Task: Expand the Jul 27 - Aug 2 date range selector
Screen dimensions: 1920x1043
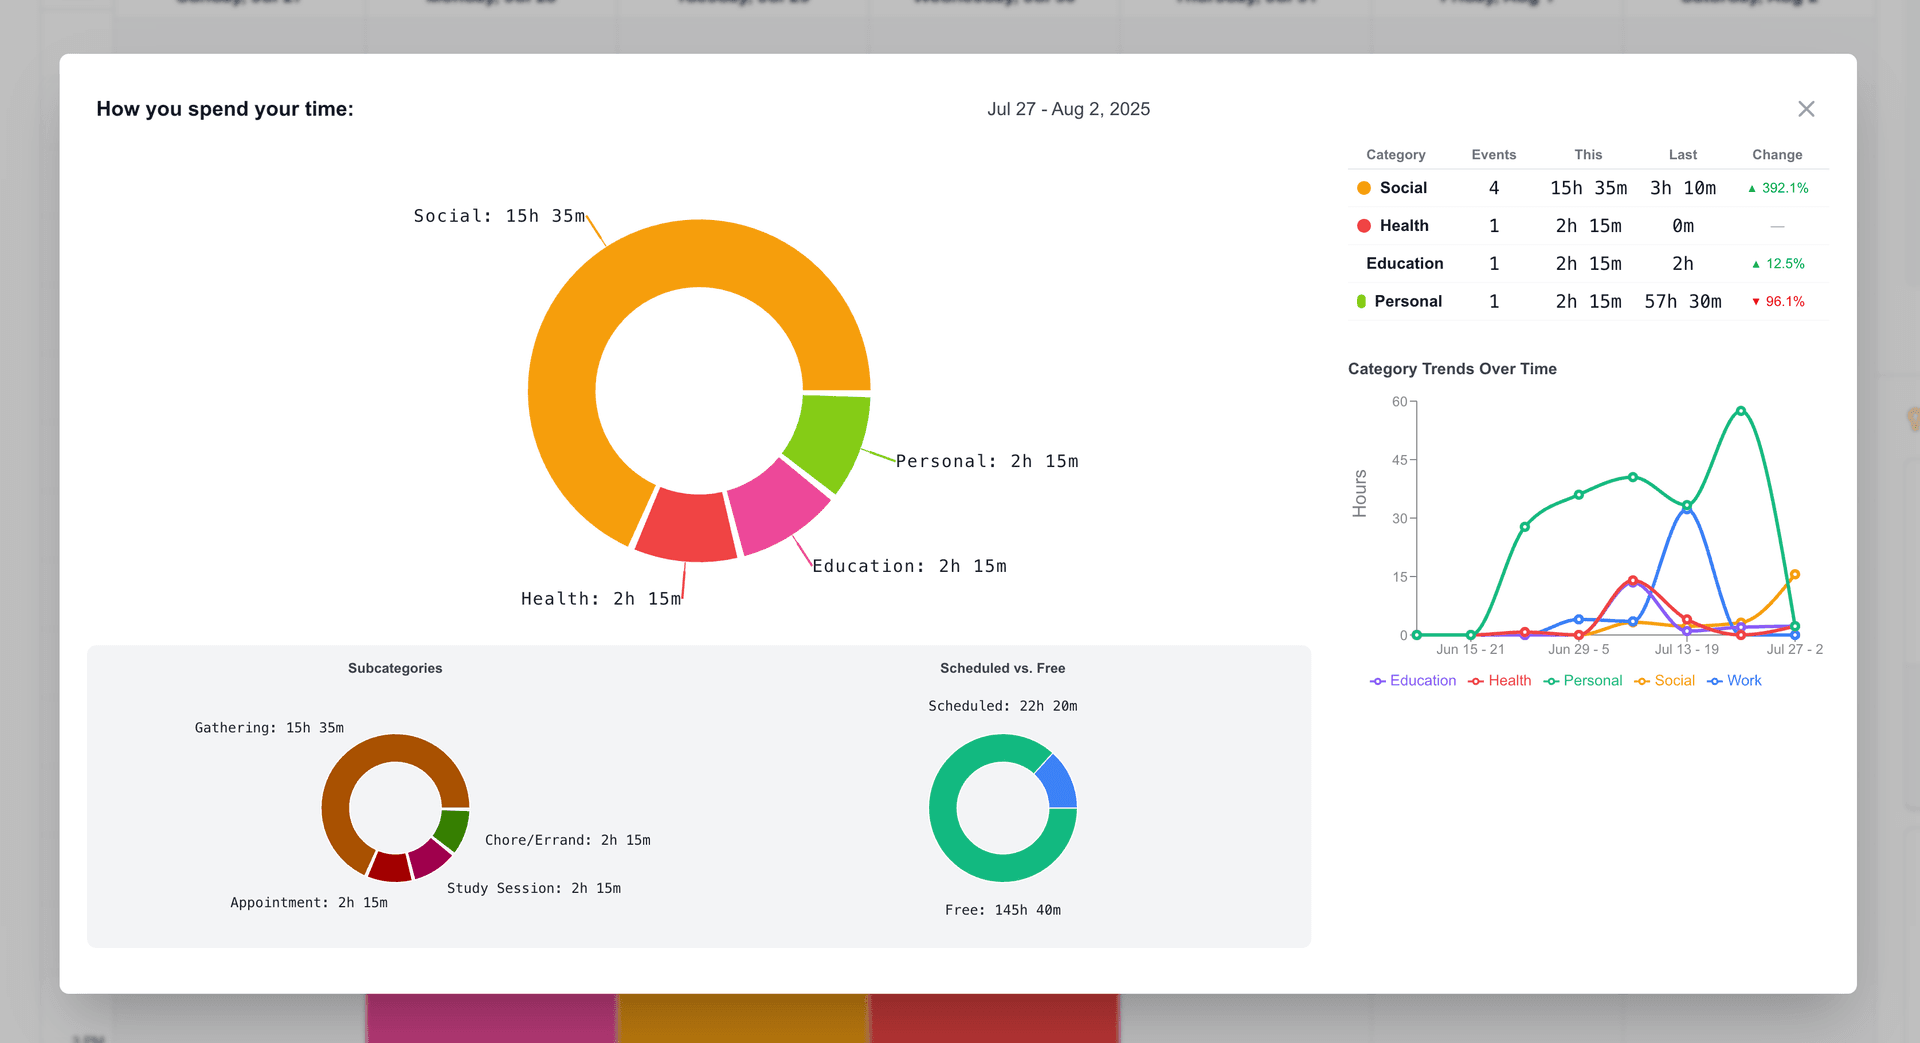Action: (1068, 109)
